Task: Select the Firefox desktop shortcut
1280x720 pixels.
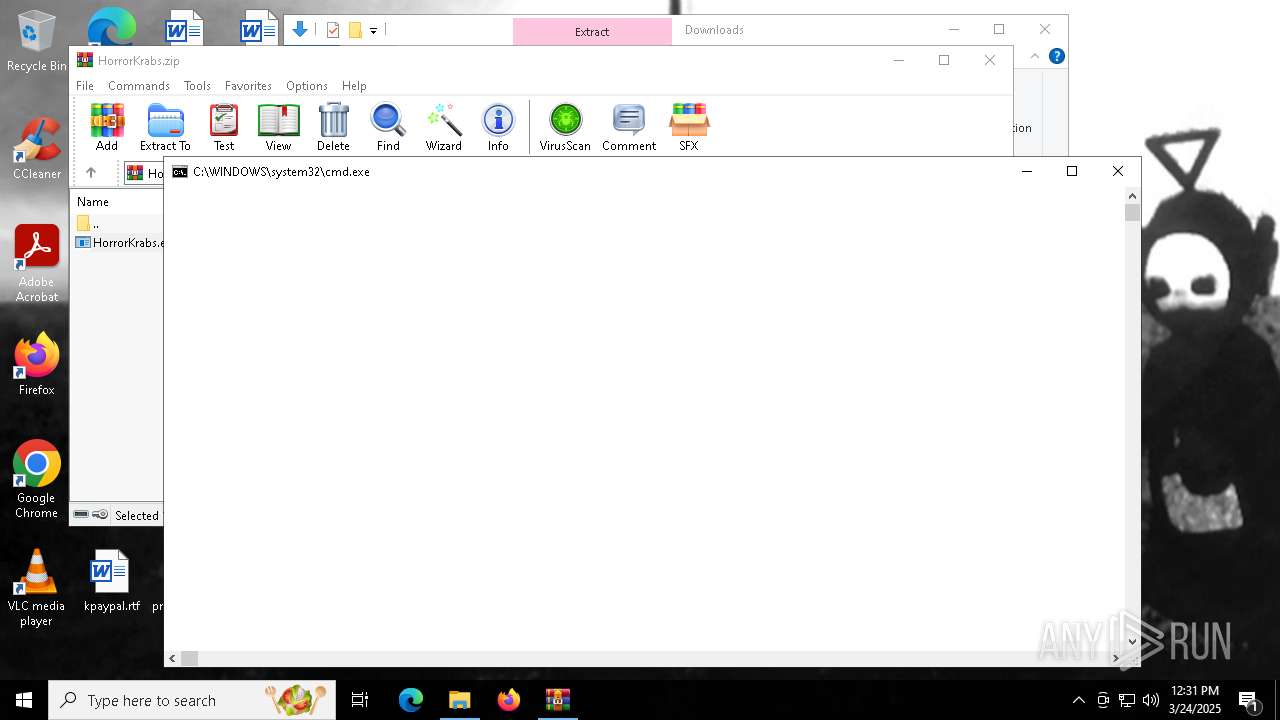Action: [x=37, y=364]
